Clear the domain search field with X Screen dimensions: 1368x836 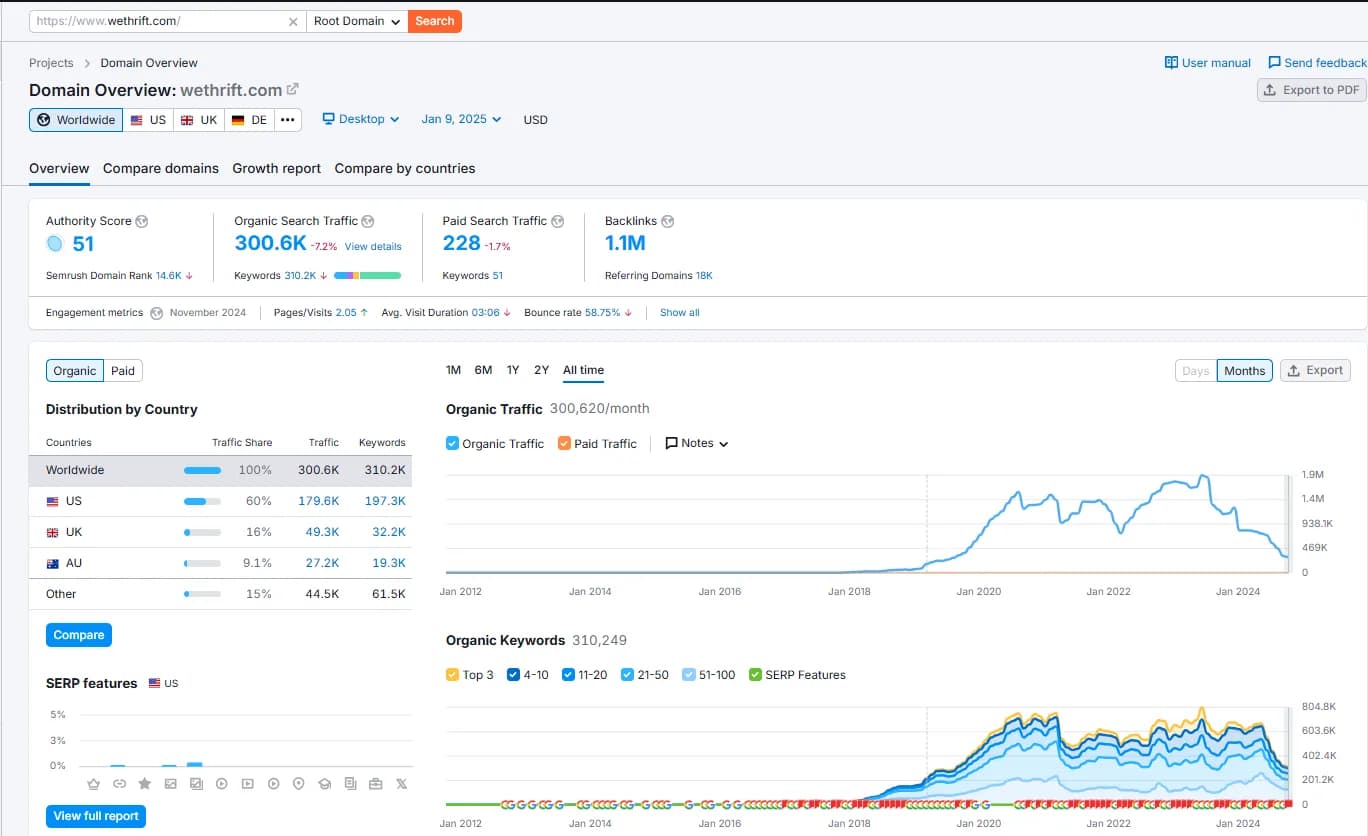293,21
